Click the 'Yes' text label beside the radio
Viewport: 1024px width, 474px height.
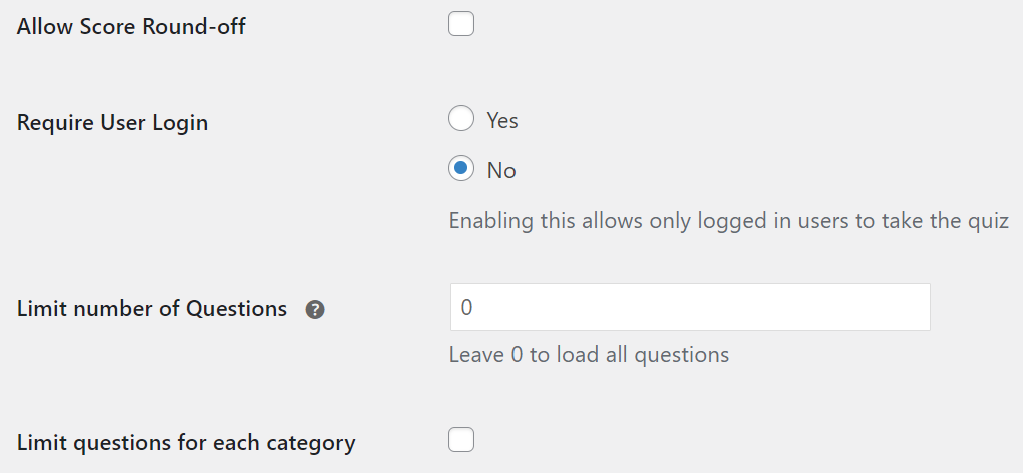tap(502, 120)
